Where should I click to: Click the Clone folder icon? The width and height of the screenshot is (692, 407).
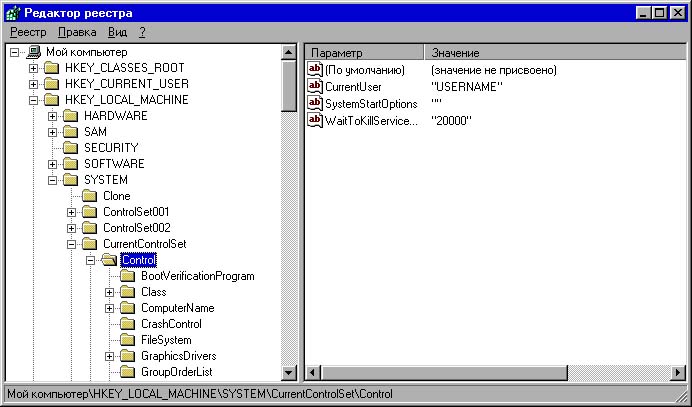coord(90,196)
